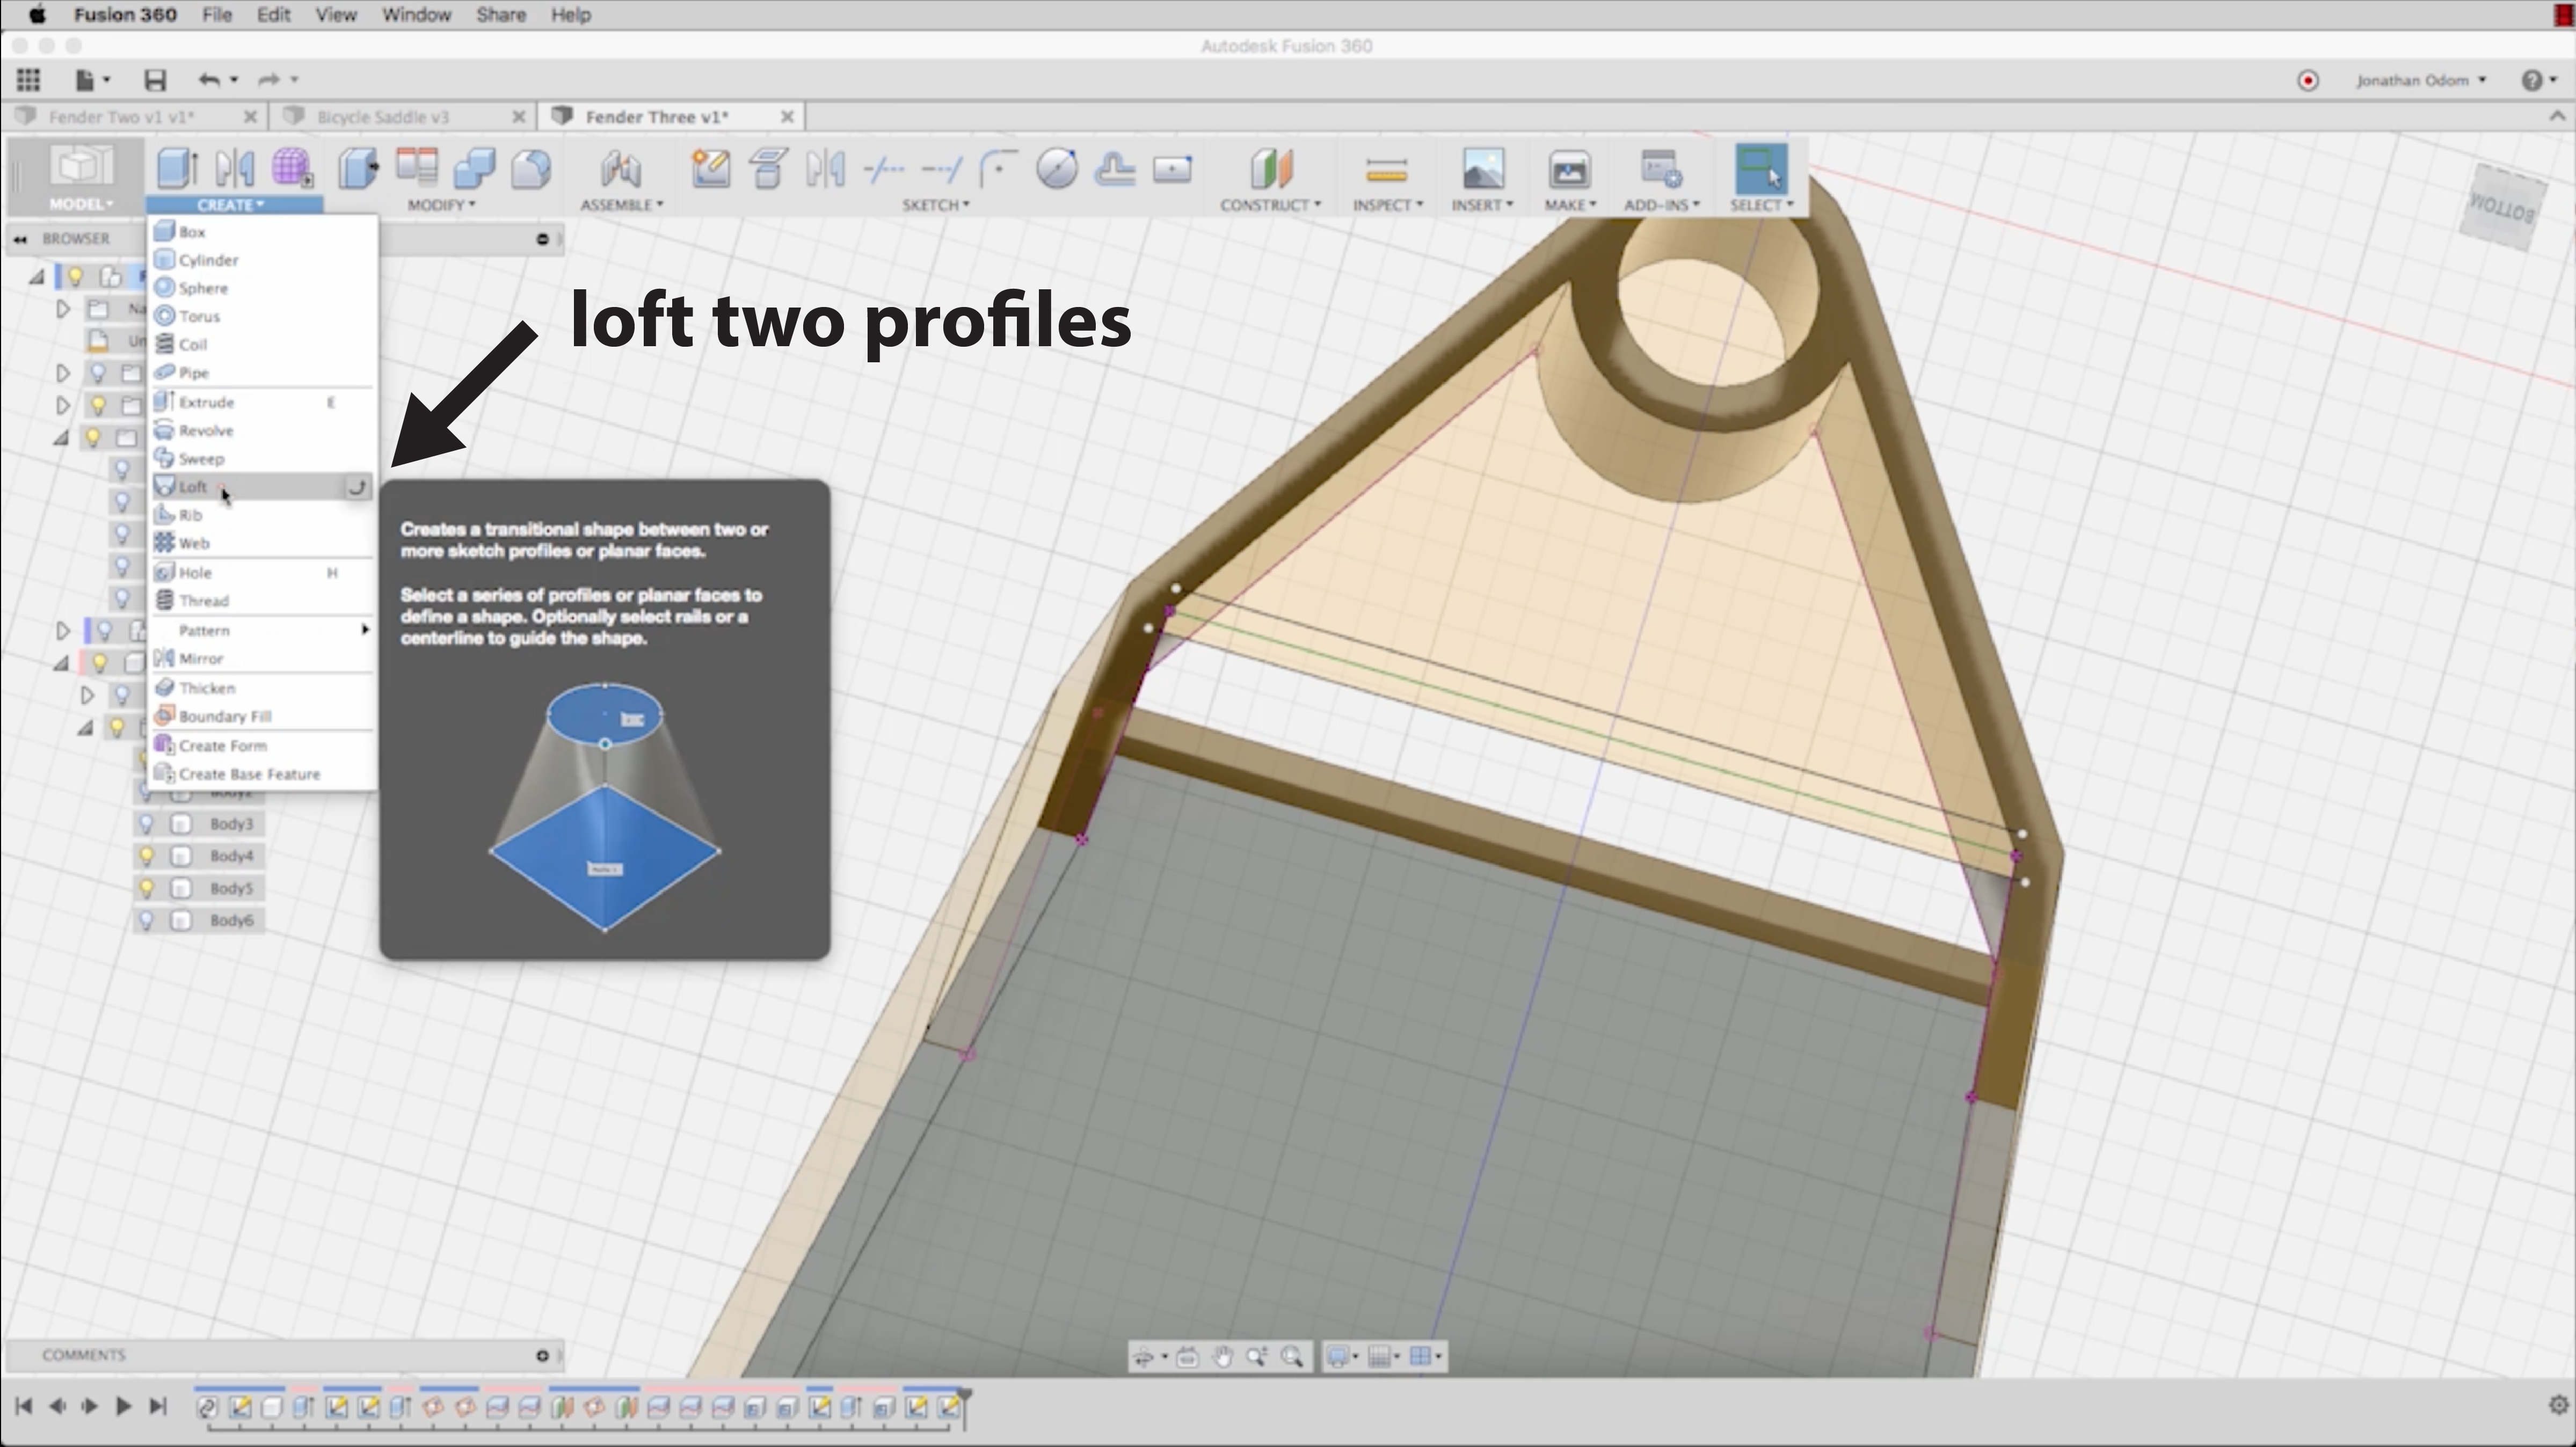Select the Joint icon under Assemble

[620, 168]
